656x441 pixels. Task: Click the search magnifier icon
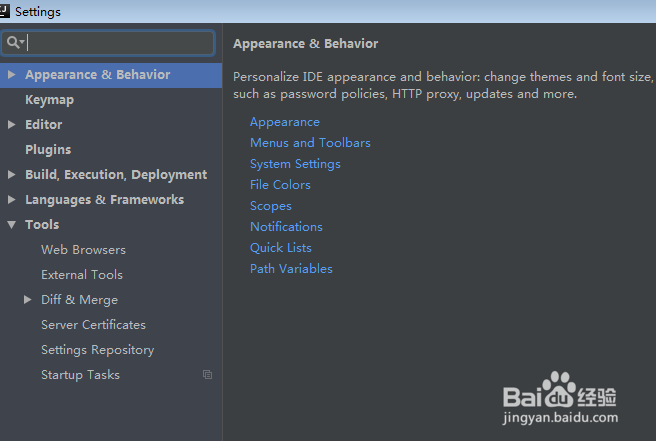pos(13,42)
